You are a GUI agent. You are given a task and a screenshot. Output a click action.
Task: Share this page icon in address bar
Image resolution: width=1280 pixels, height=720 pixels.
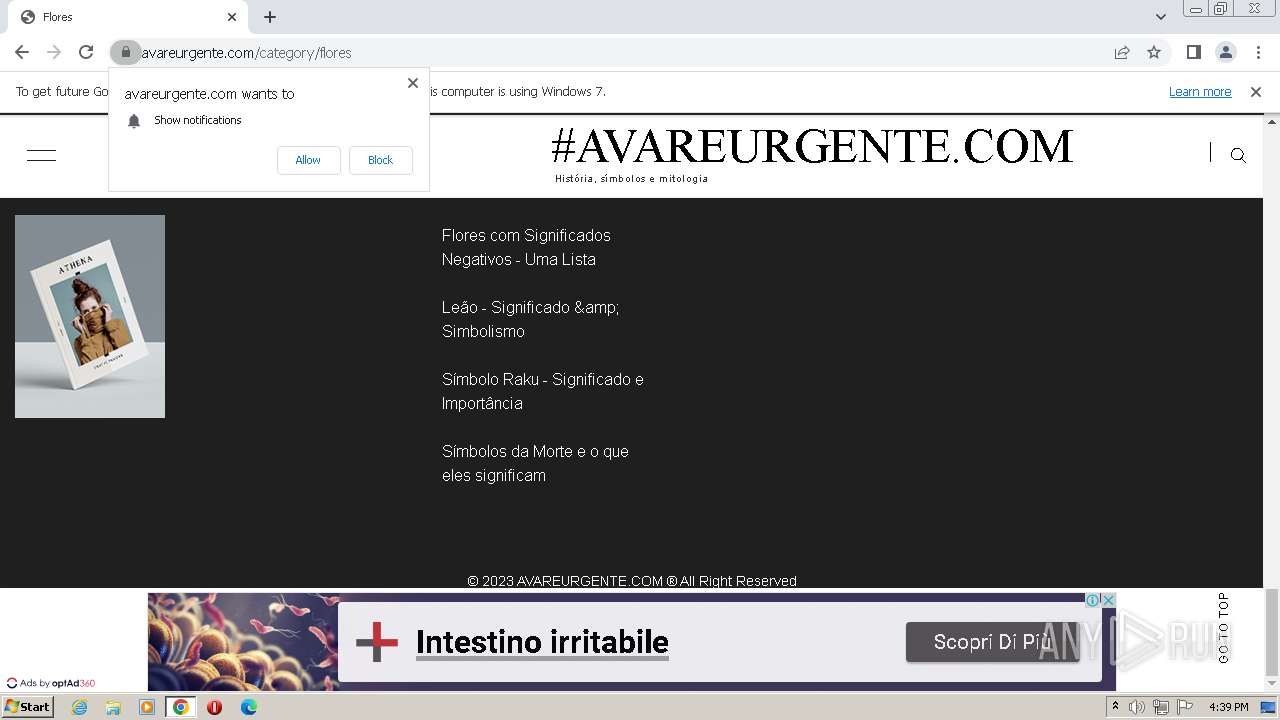tap(1122, 52)
